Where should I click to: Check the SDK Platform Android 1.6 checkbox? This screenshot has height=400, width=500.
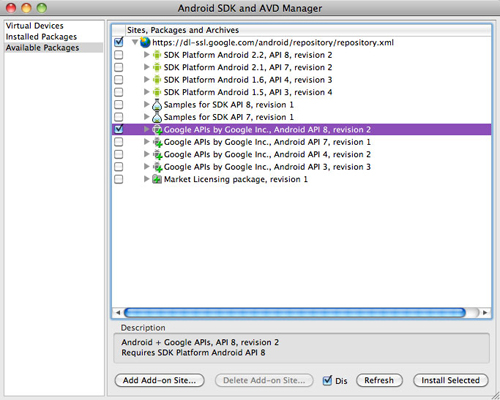coord(119,80)
